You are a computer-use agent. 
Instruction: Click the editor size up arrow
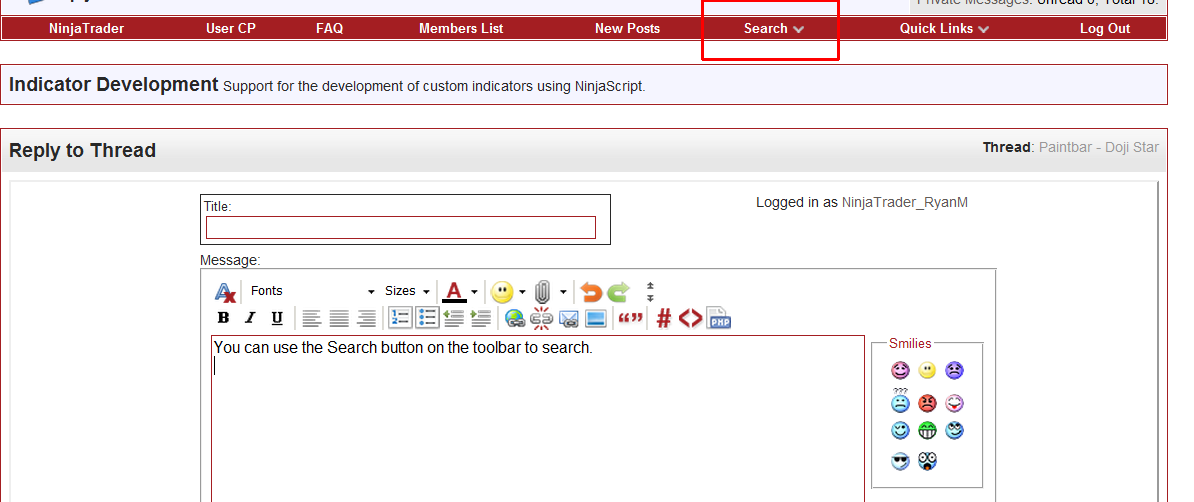650,286
